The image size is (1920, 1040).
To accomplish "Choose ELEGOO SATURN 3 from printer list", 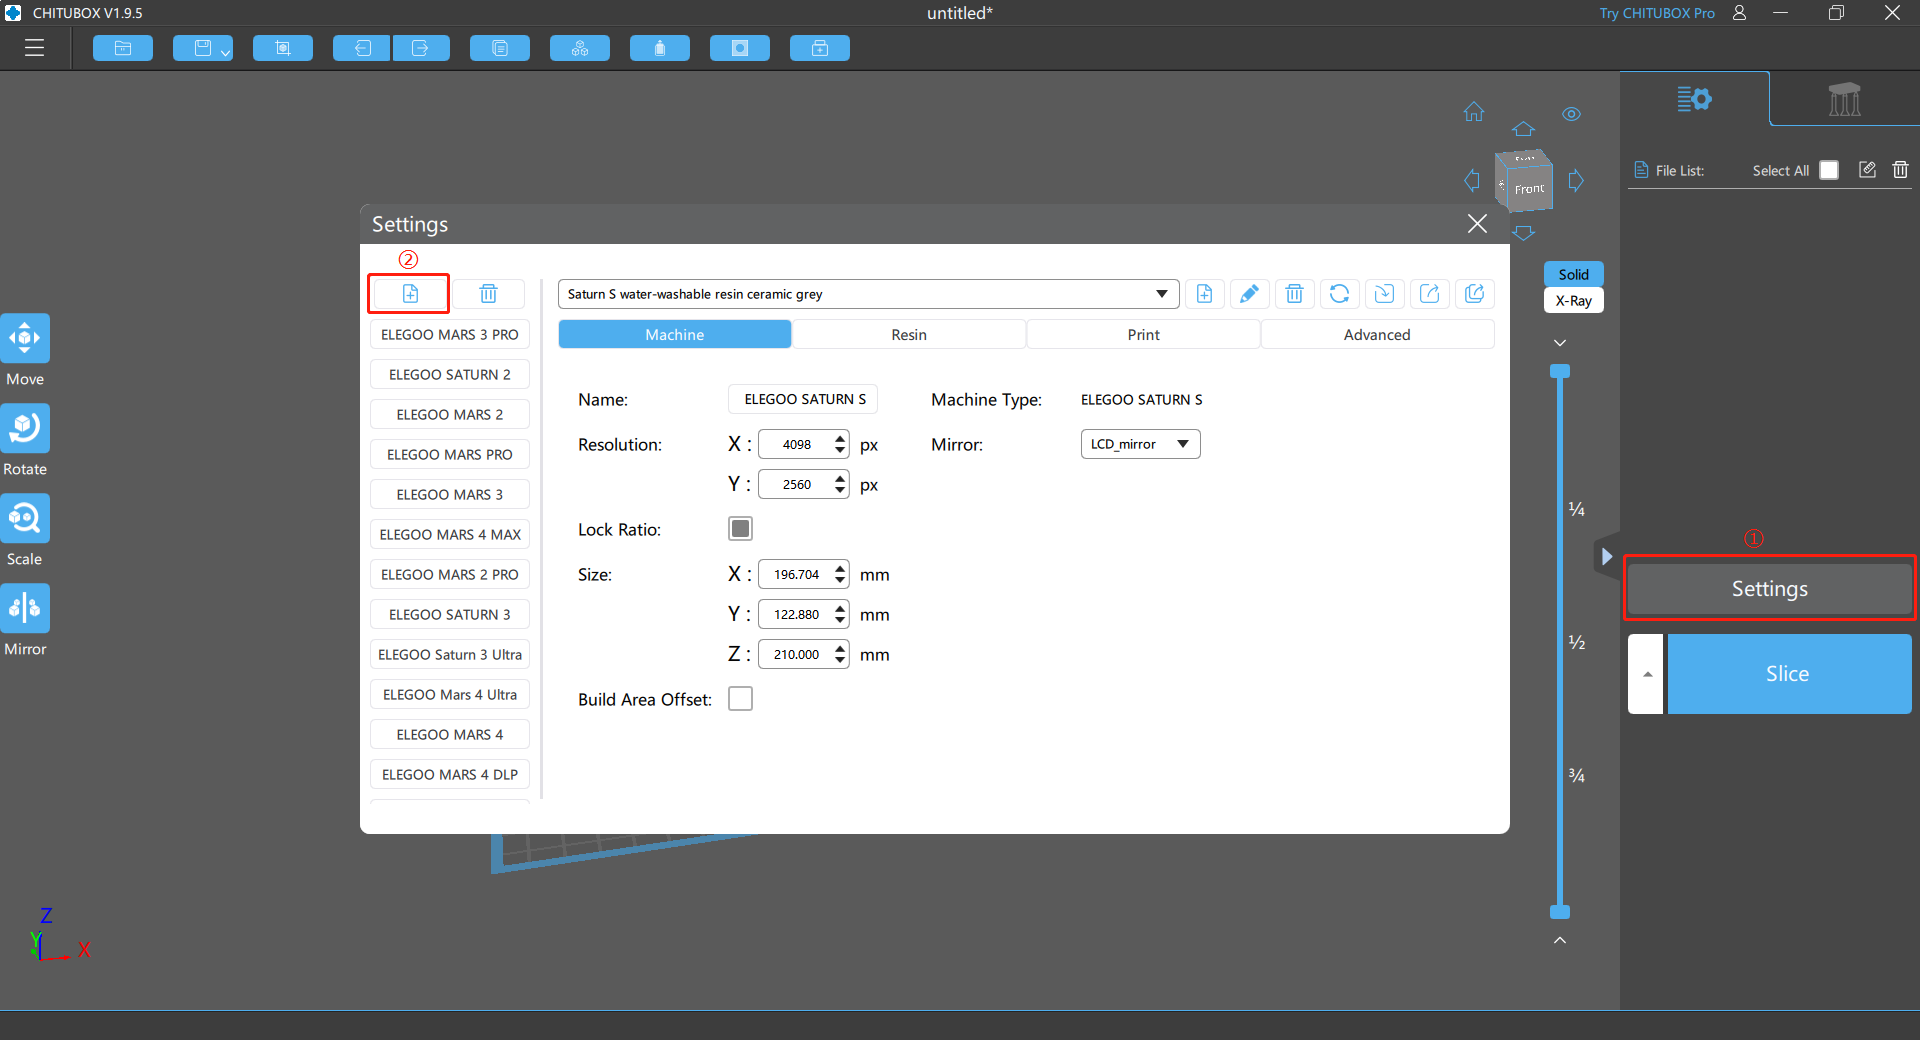I will (x=450, y=615).
